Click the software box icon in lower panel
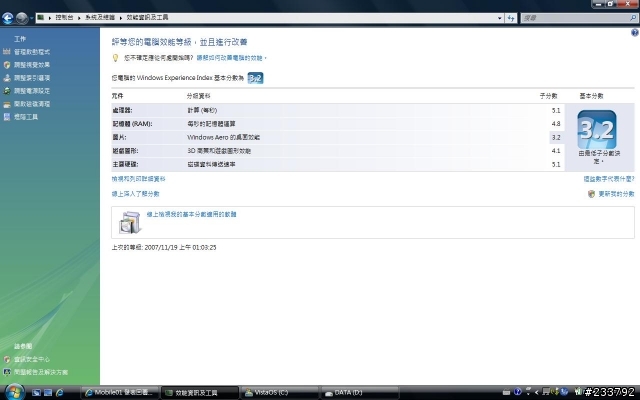Viewport: 640px width, 400px height. coord(130,222)
